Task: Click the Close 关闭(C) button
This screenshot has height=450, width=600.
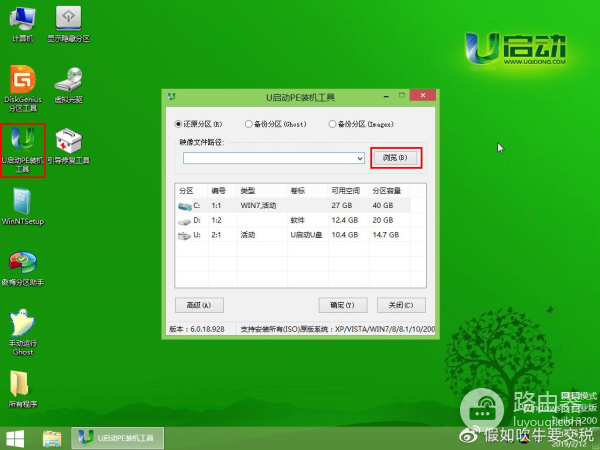Action: point(401,305)
